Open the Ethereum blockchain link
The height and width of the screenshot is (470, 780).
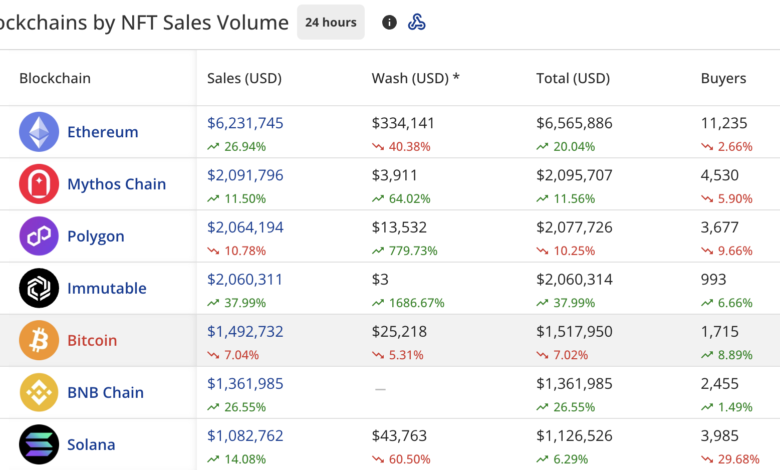(x=102, y=132)
